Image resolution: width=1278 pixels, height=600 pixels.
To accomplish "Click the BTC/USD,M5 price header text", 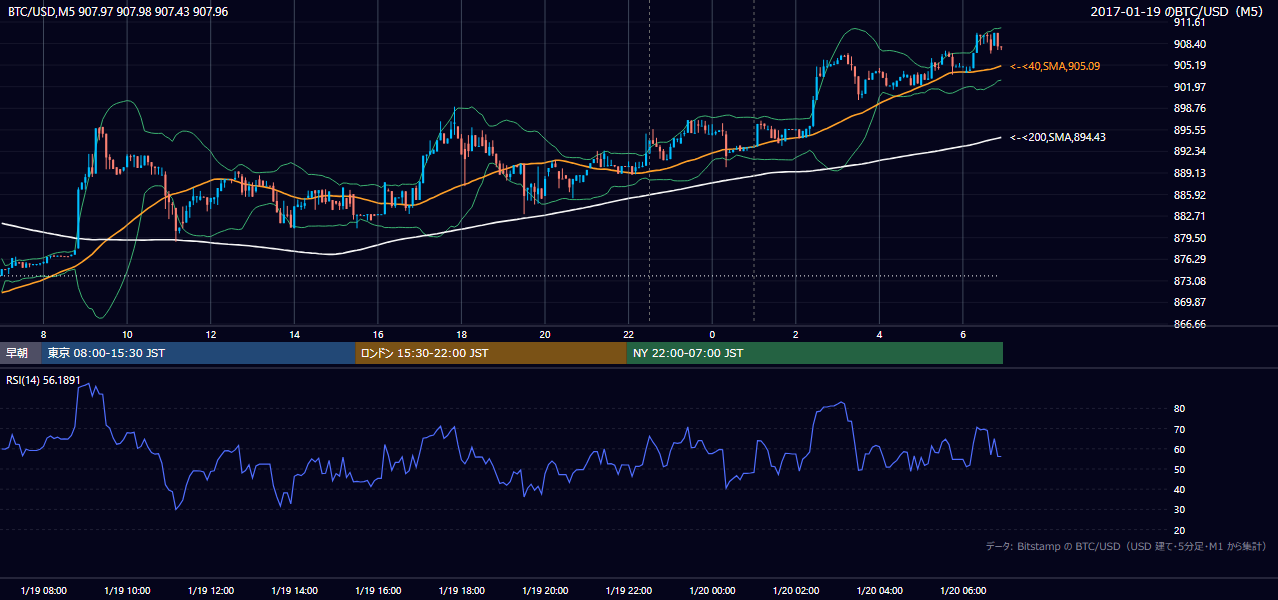I will (118, 11).
